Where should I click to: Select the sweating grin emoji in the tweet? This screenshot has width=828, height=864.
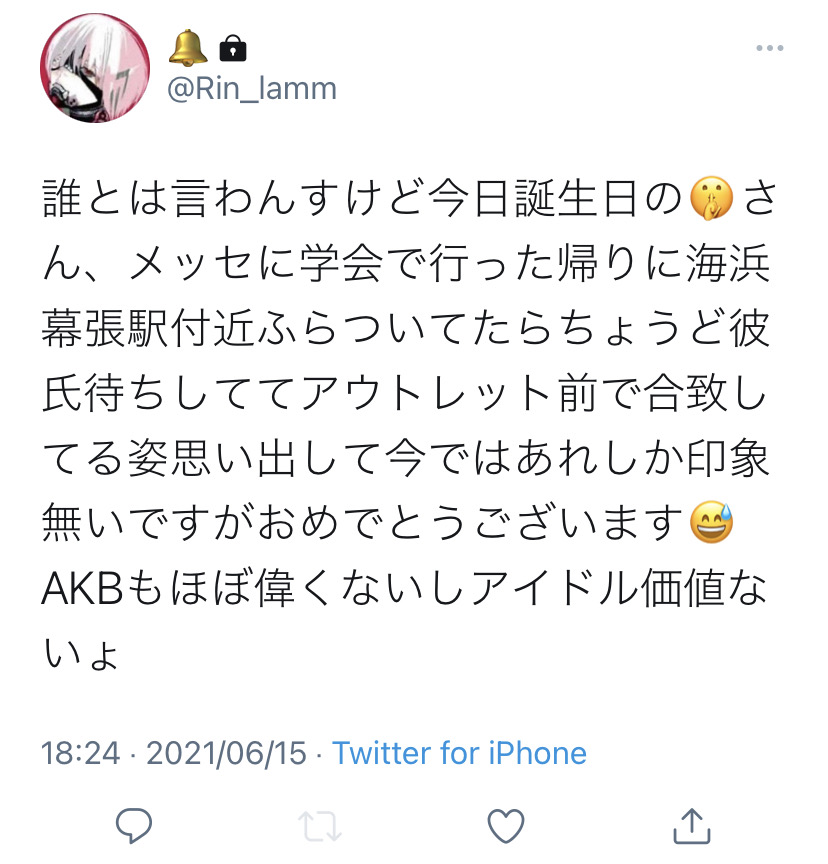click(x=711, y=522)
